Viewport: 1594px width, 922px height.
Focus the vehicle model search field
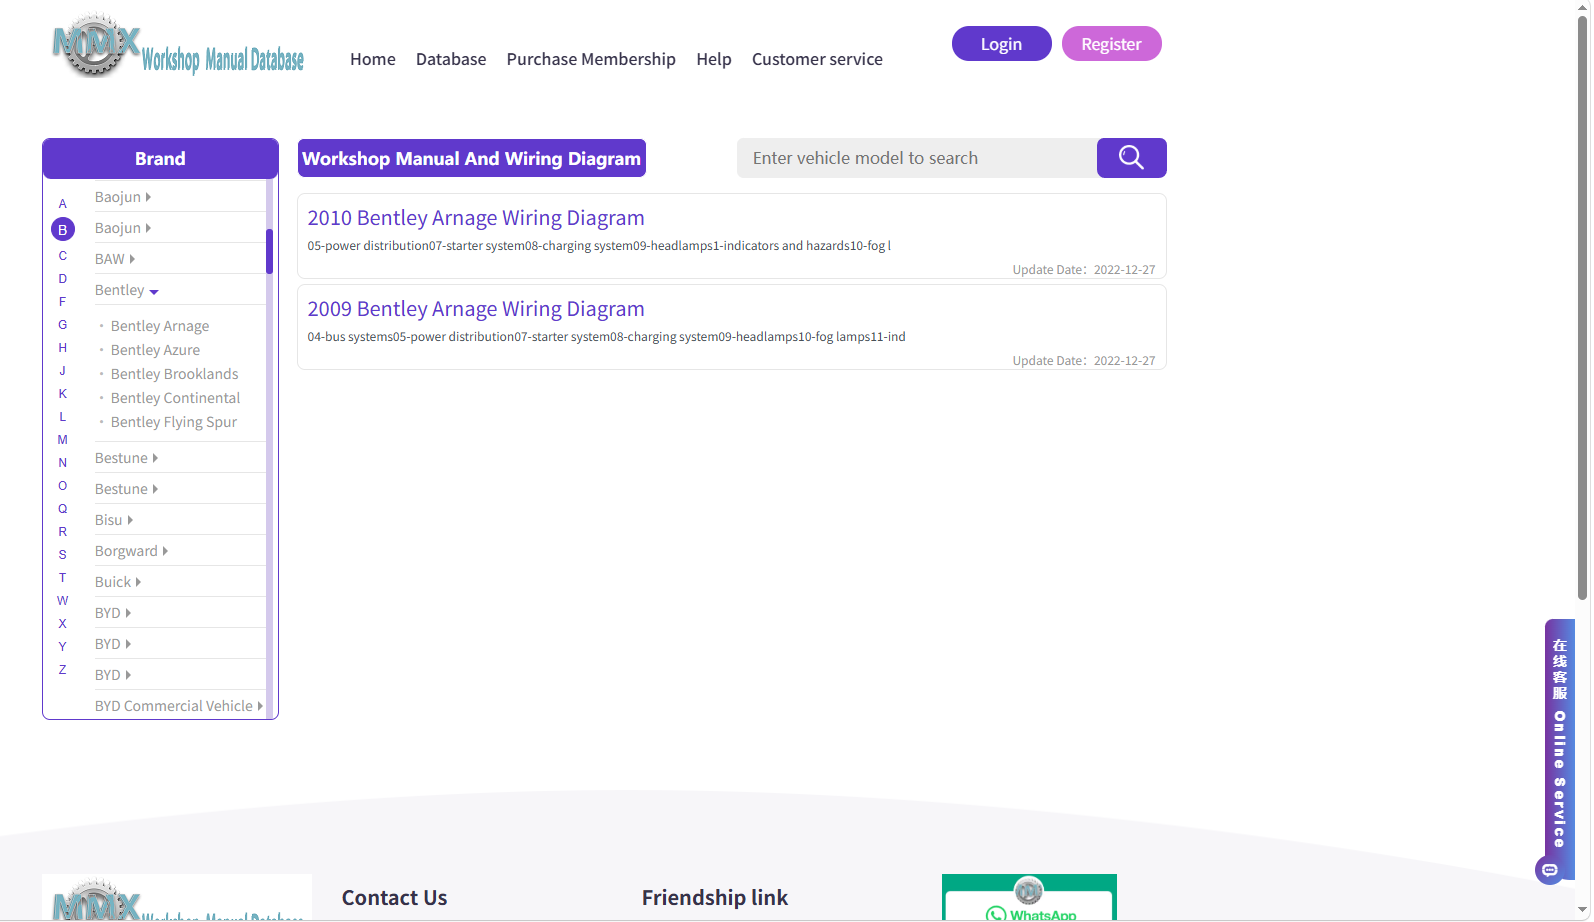tap(917, 158)
